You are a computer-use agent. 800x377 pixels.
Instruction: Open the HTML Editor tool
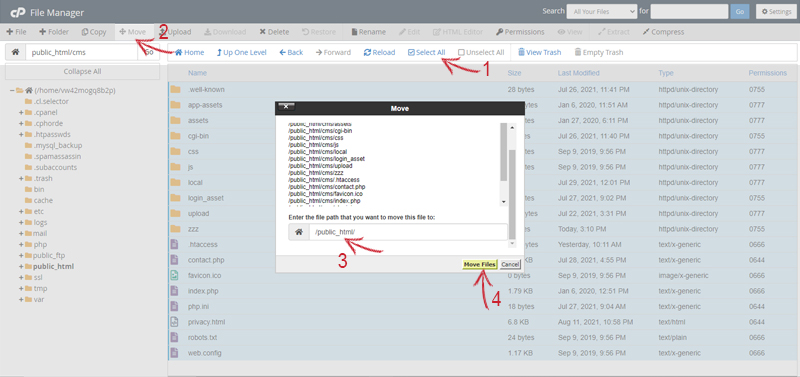458,32
